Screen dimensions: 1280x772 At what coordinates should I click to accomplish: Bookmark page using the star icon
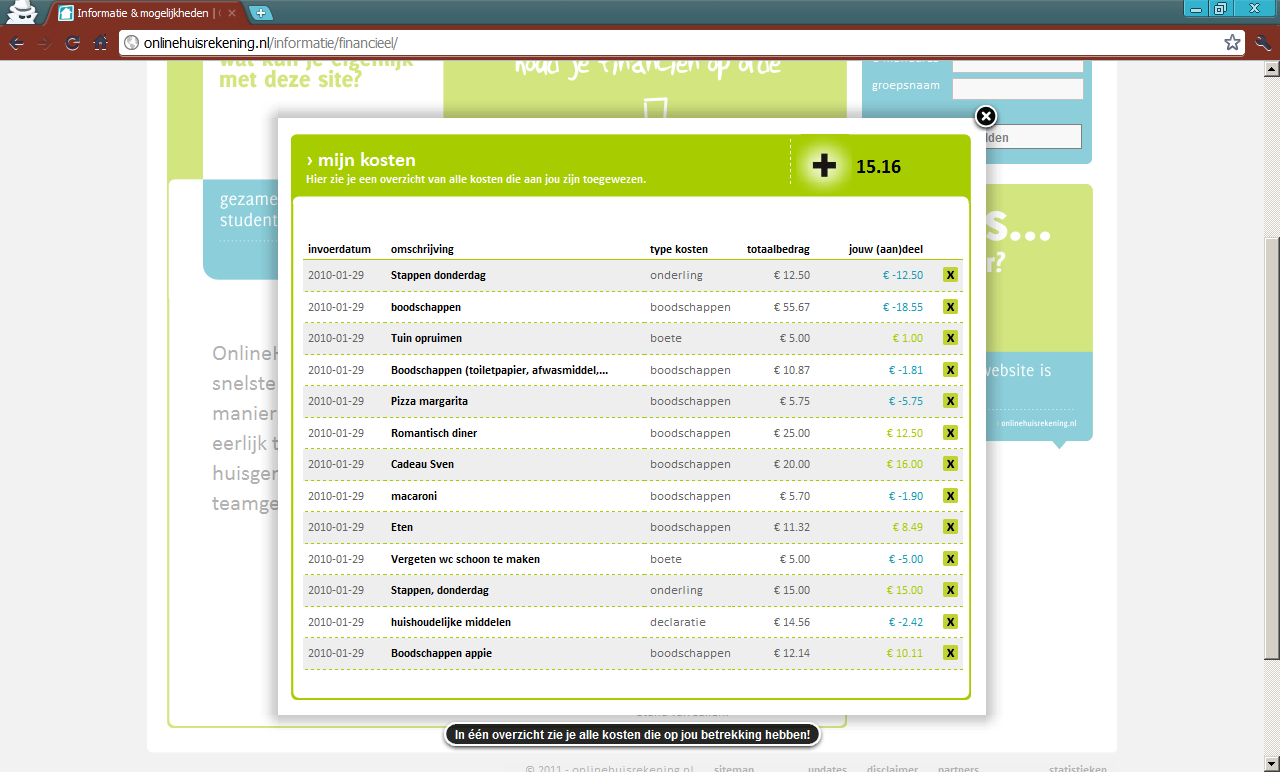(x=1232, y=43)
